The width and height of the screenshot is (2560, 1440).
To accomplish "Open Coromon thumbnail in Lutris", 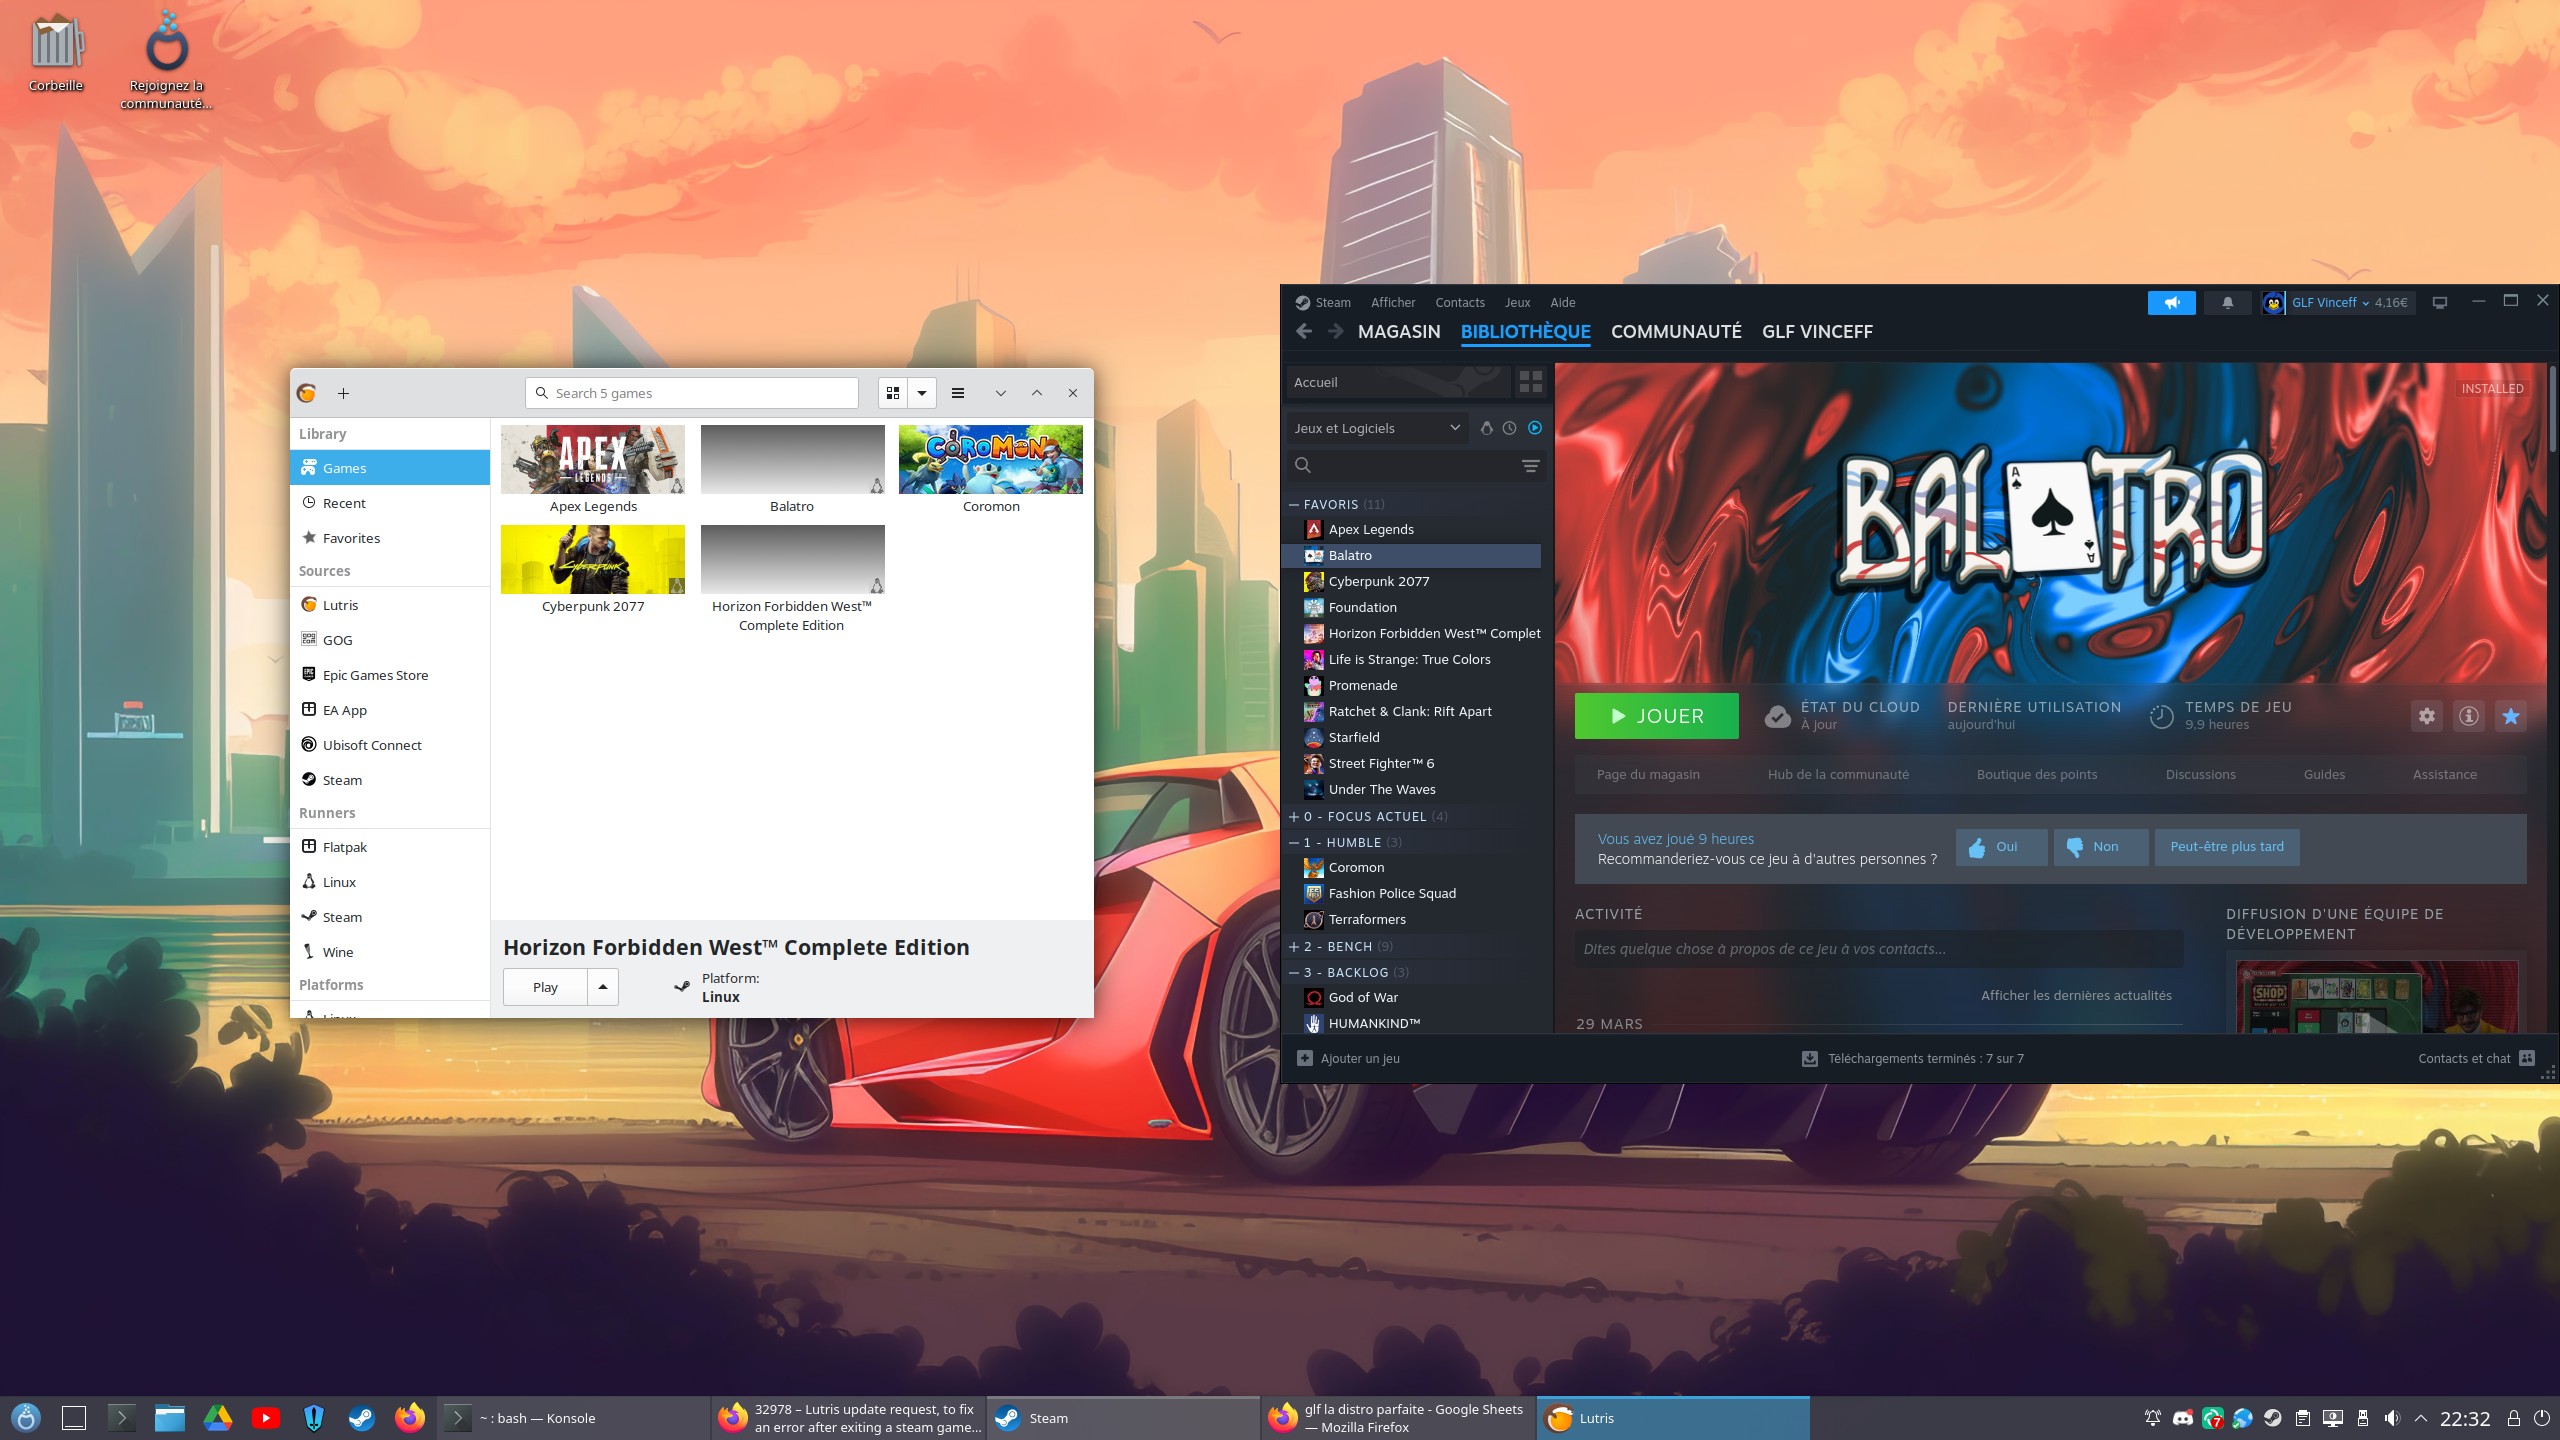I will point(991,459).
